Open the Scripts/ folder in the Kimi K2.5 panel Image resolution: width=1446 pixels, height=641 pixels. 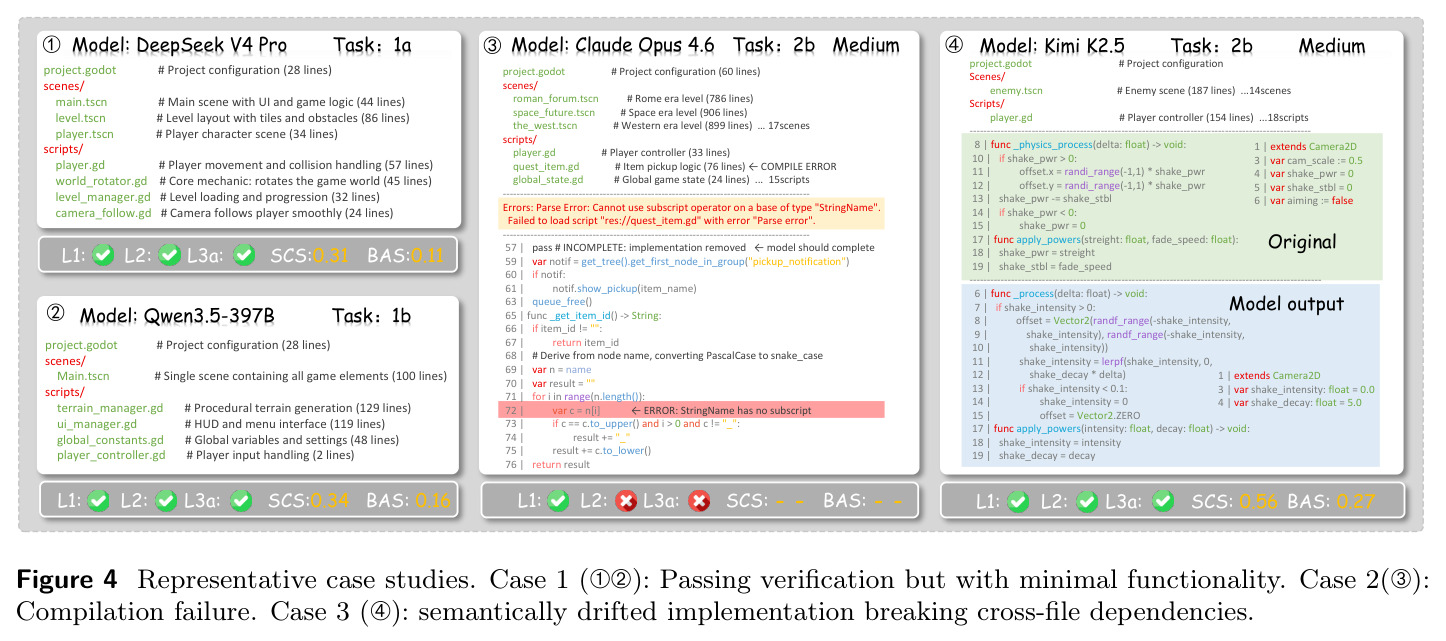click(x=987, y=104)
